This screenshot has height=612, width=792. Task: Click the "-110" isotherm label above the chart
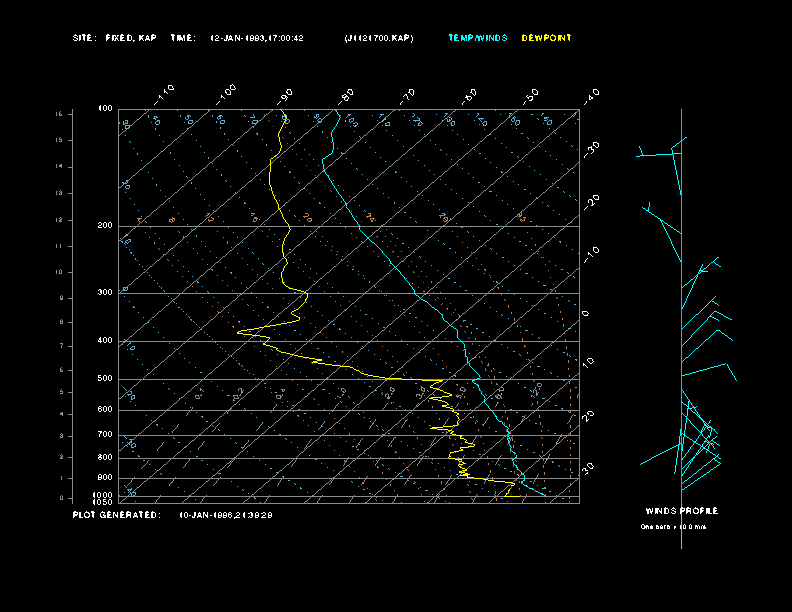[164, 95]
